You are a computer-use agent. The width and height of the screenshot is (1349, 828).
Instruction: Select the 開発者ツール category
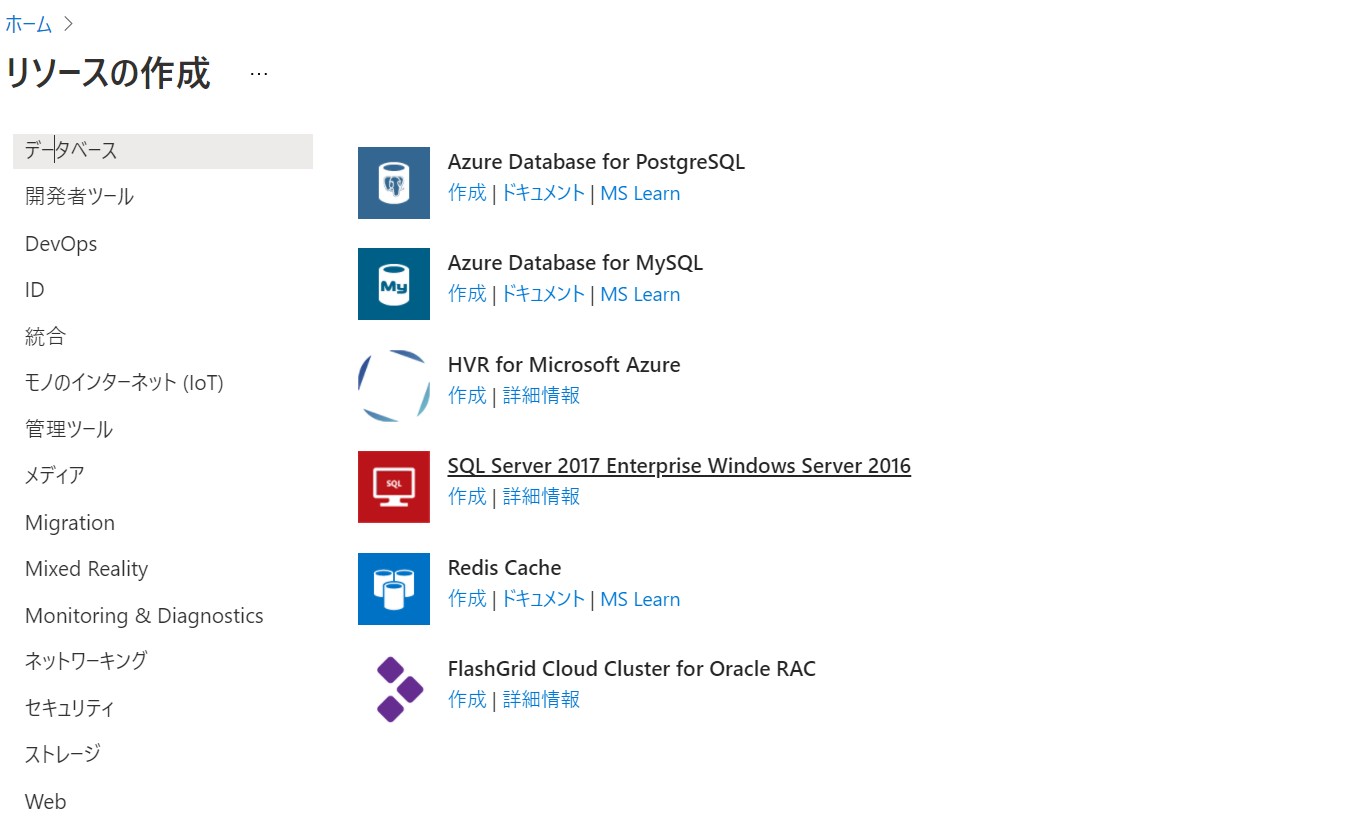tap(79, 197)
